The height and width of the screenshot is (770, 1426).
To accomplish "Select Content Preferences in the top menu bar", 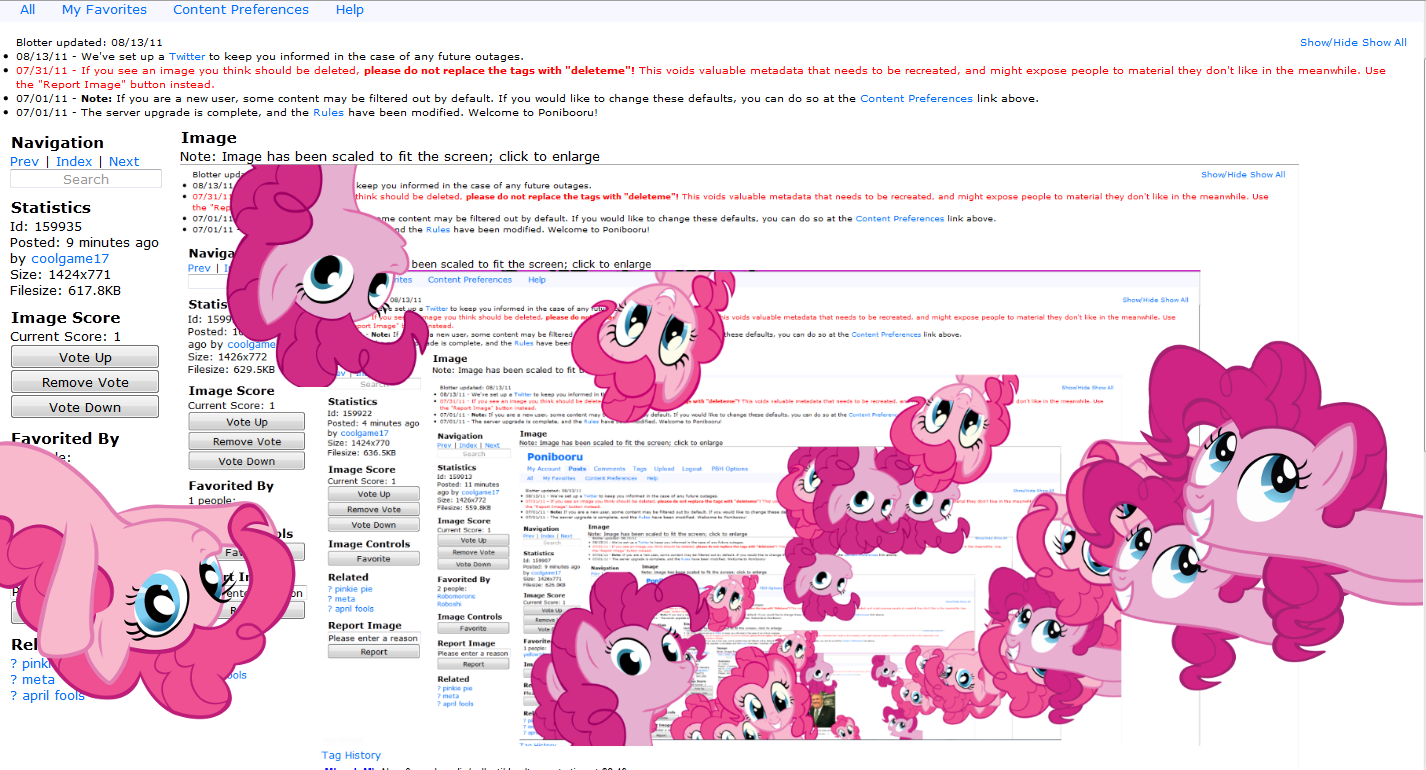I will [x=241, y=9].
